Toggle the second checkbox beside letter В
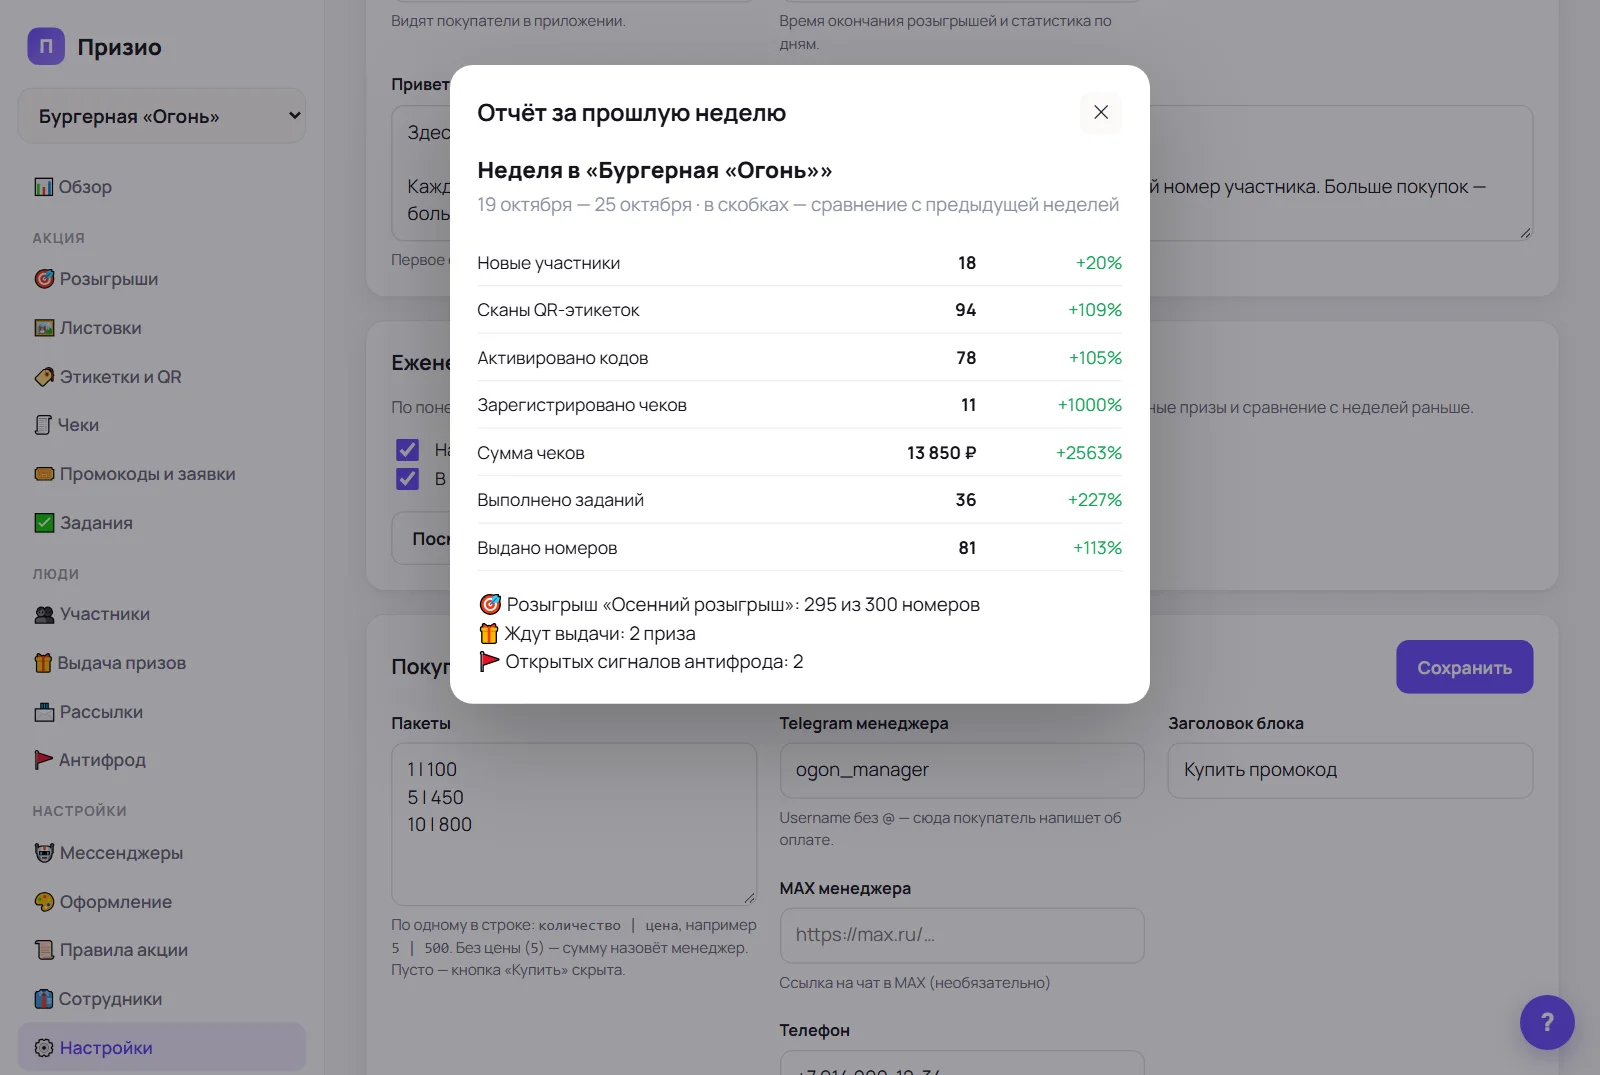The width and height of the screenshot is (1600, 1075). (407, 479)
